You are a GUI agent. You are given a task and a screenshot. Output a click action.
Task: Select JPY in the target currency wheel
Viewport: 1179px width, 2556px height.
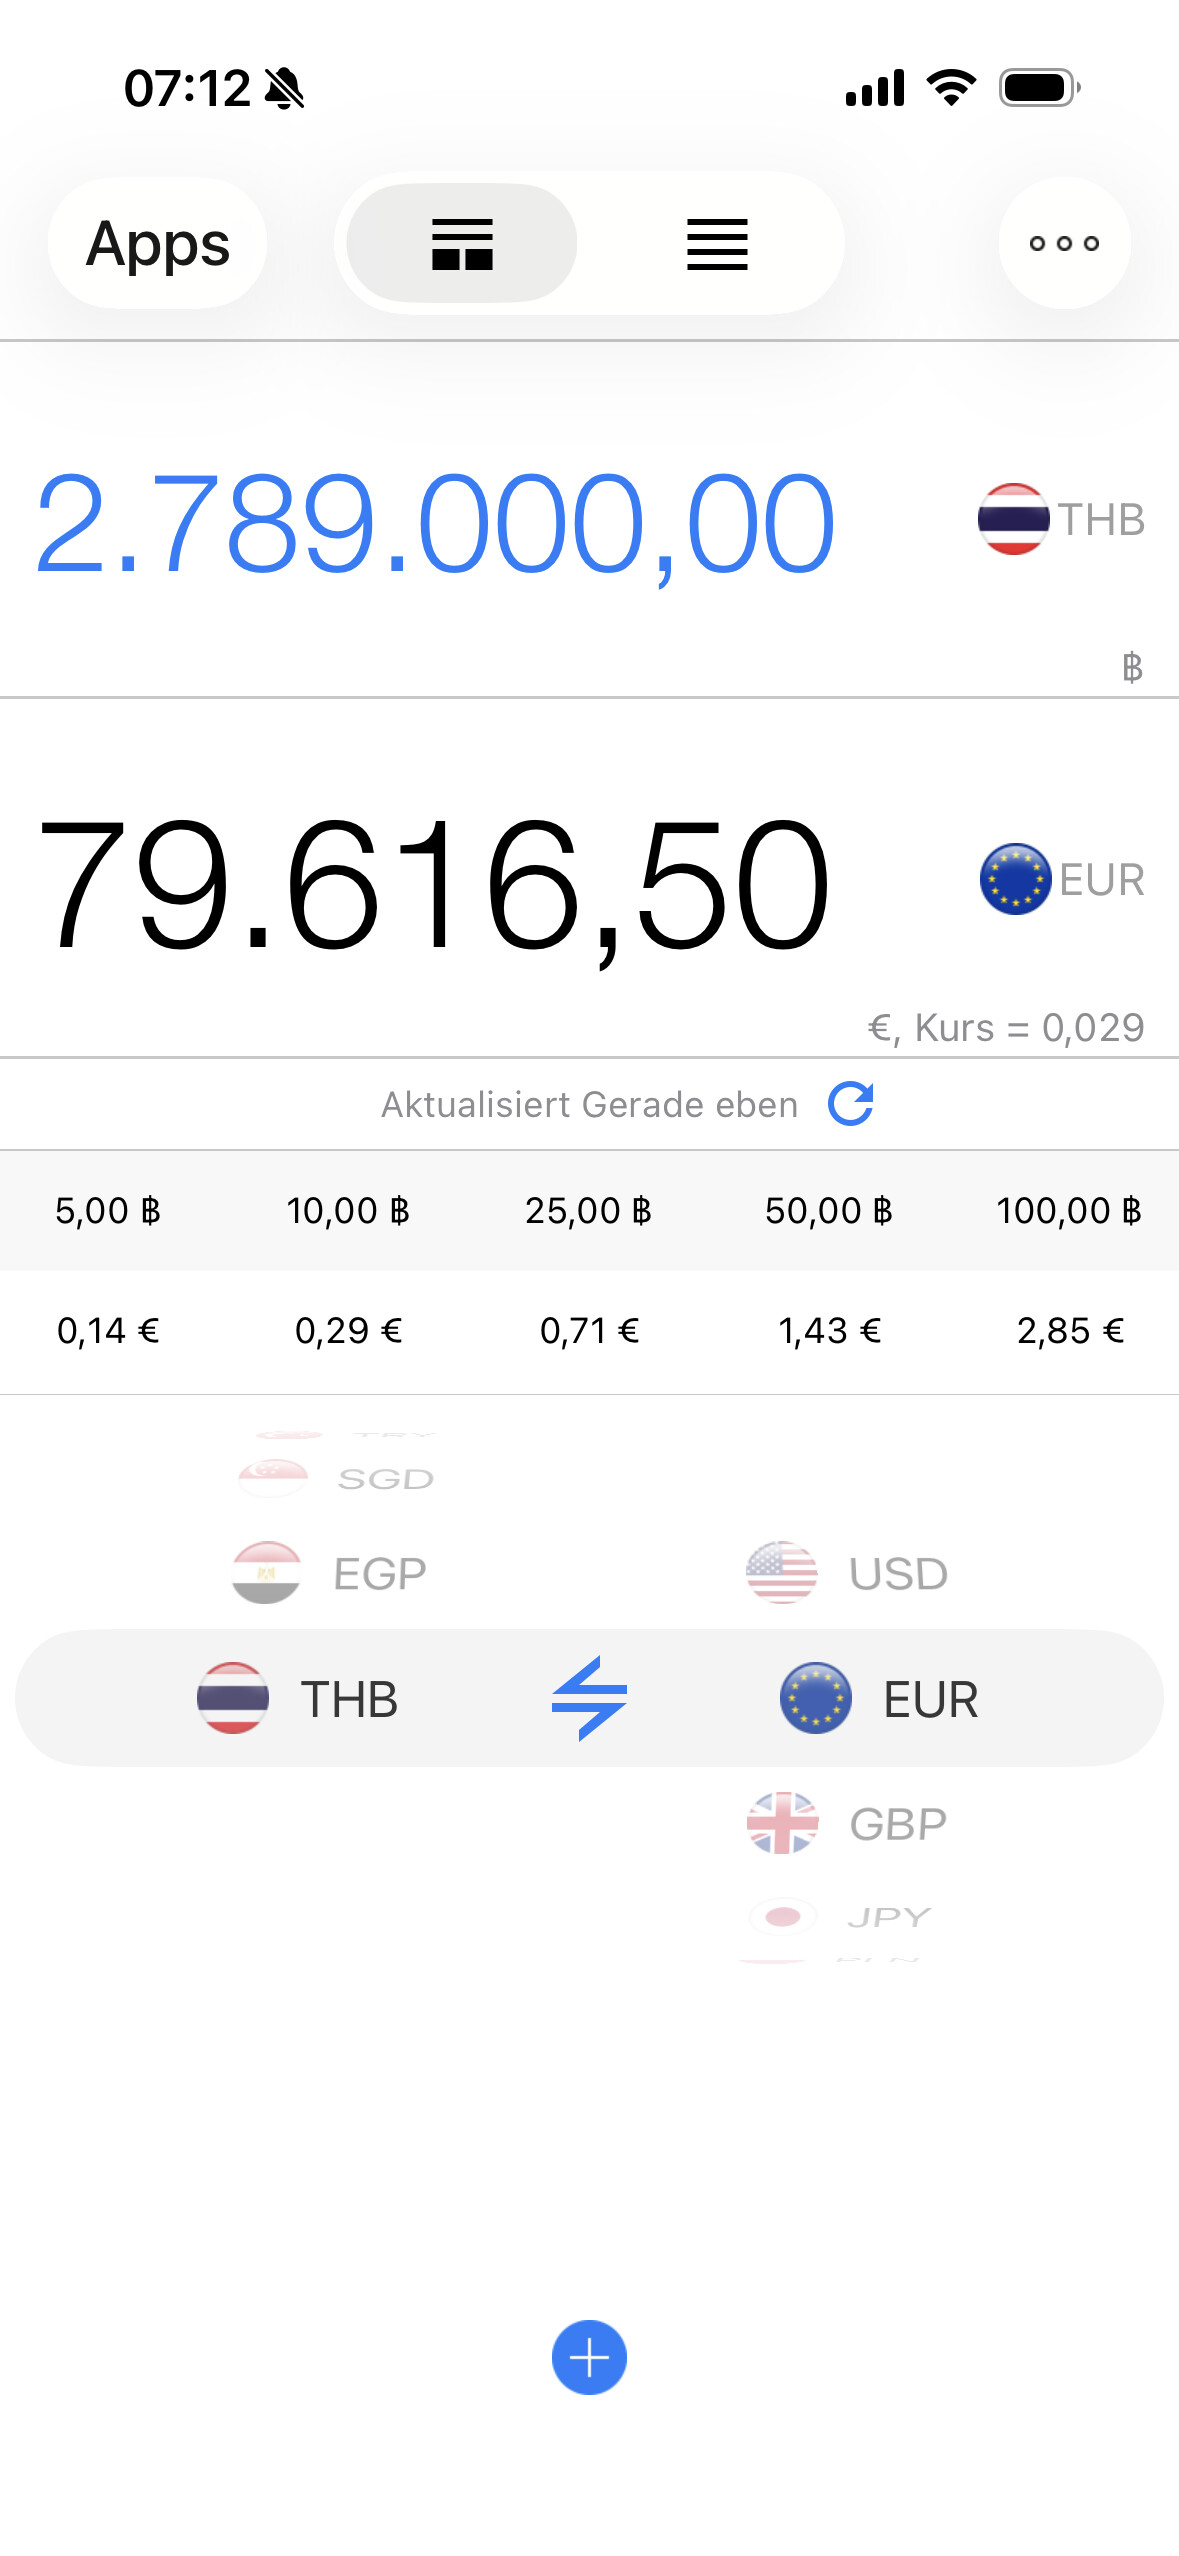click(x=842, y=1916)
